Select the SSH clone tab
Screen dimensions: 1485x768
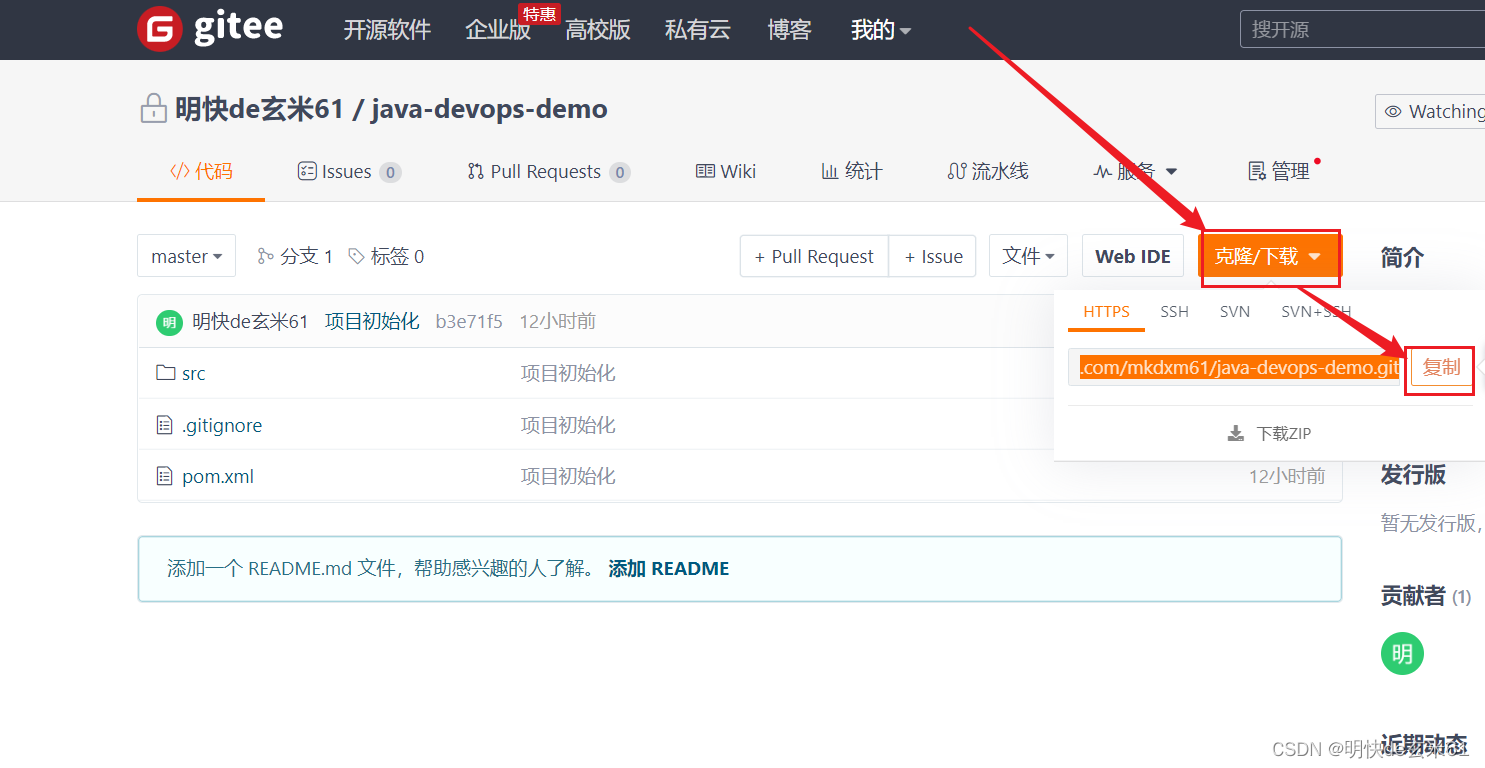pyautogui.click(x=1175, y=312)
